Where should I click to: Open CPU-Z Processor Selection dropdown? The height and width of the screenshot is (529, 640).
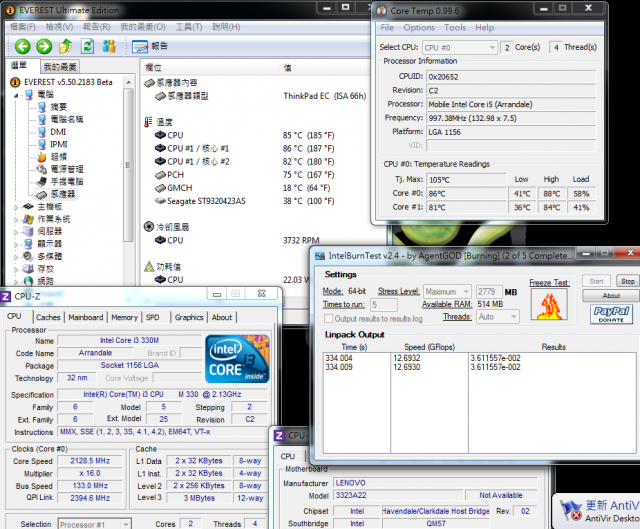point(94,524)
